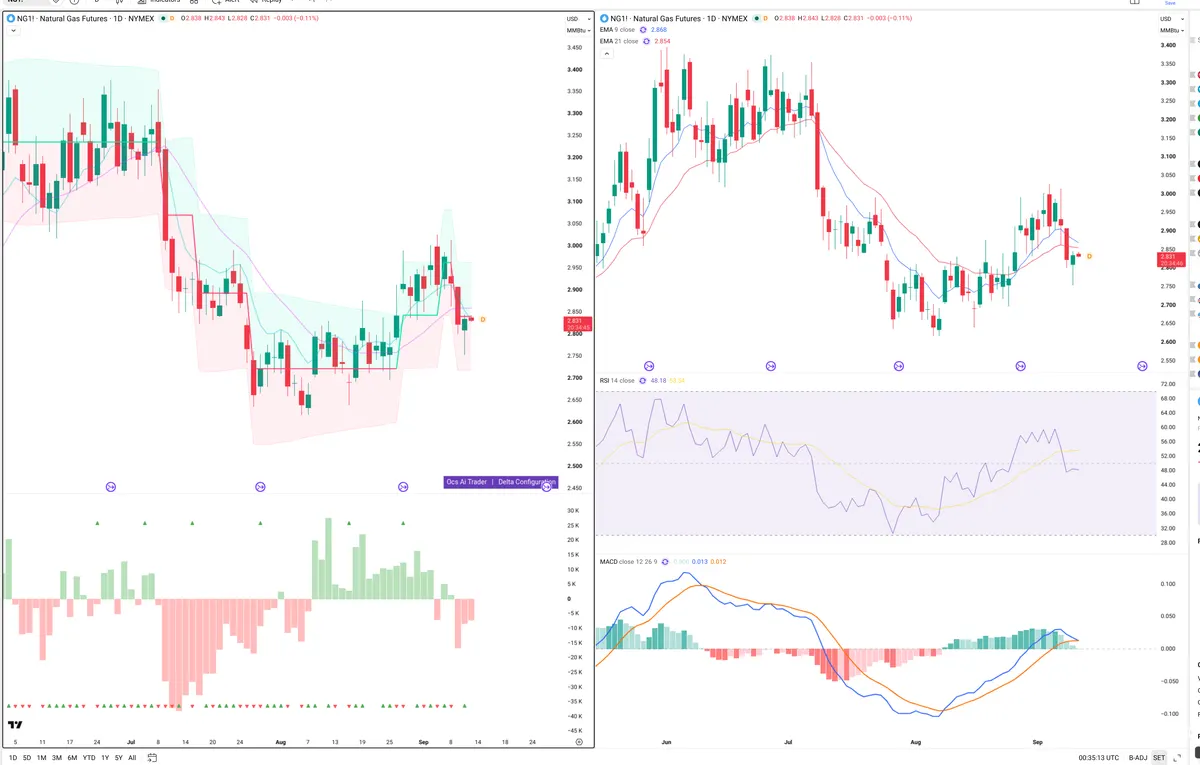Open chart settings gear on left time axis
1200x765 pixels.
[x=579, y=742]
